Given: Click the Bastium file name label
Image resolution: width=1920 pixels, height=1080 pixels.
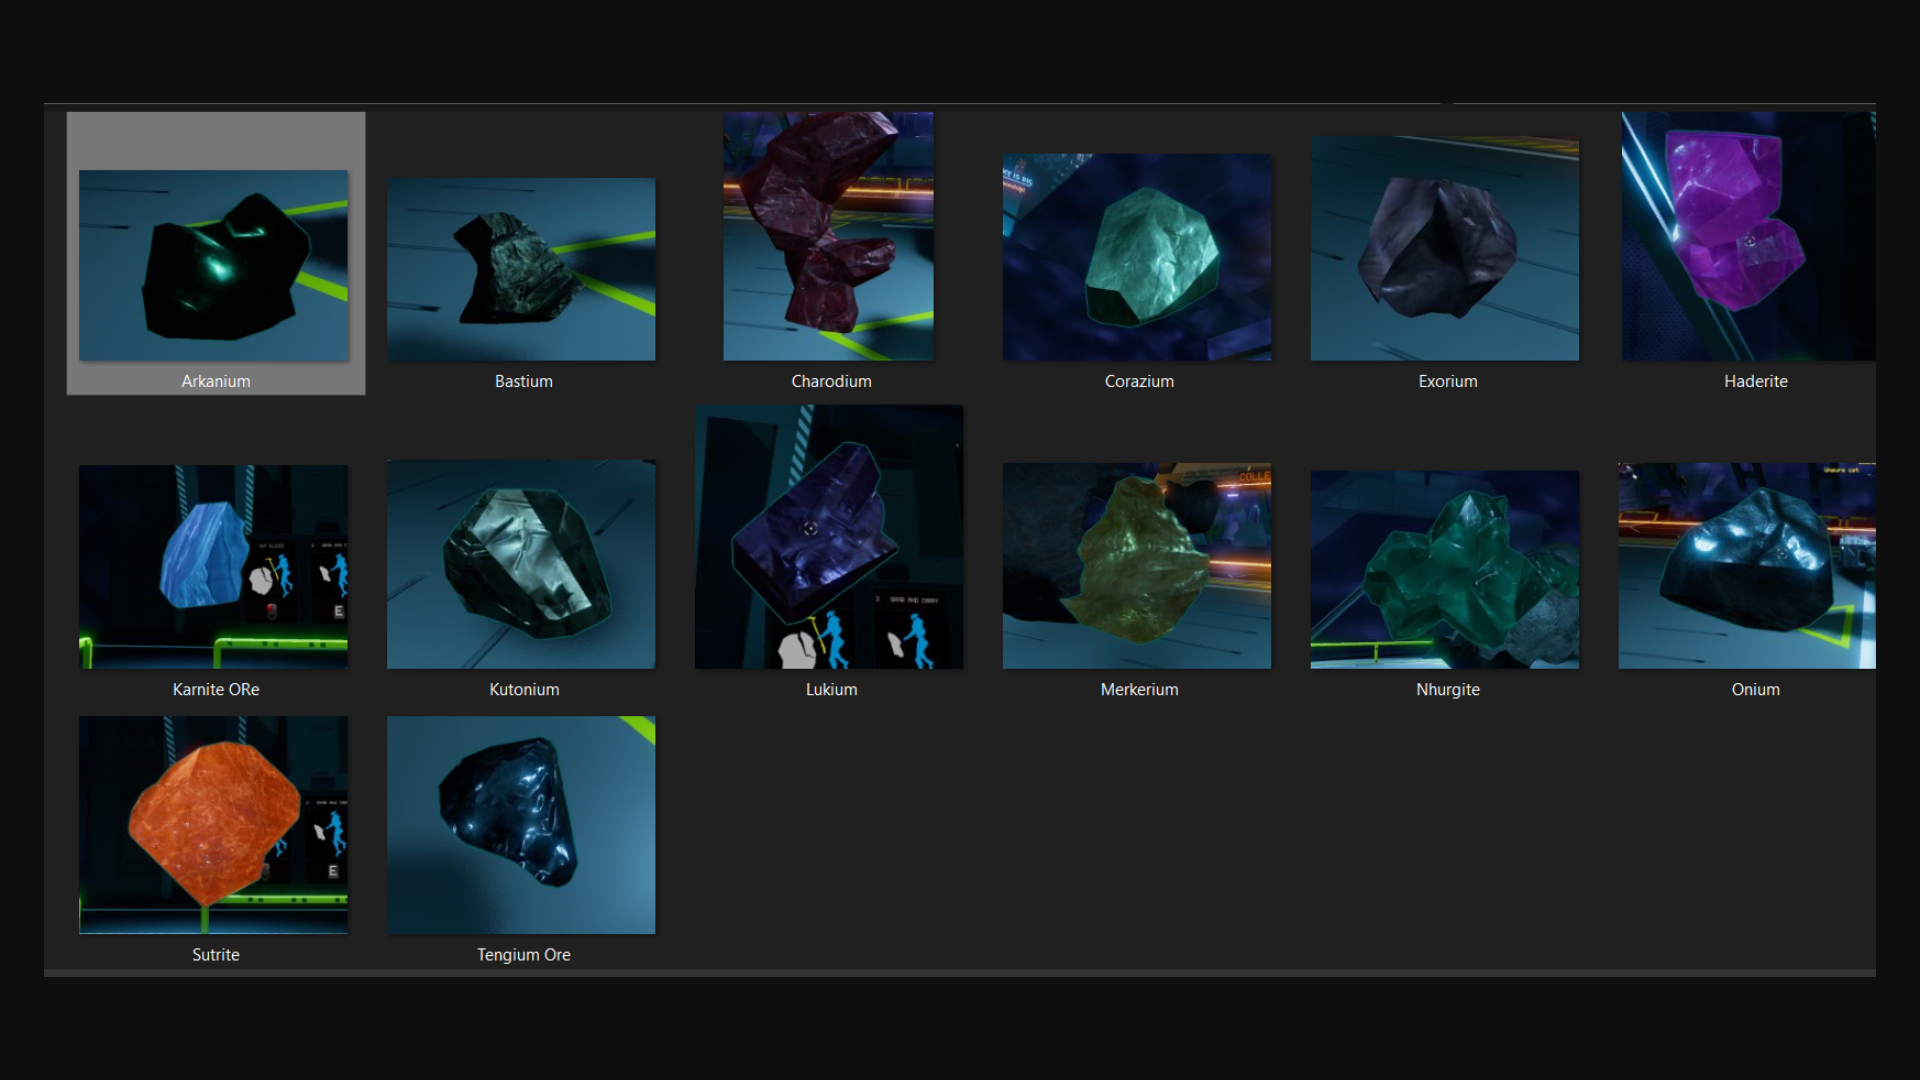Looking at the screenshot, I should click(524, 381).
